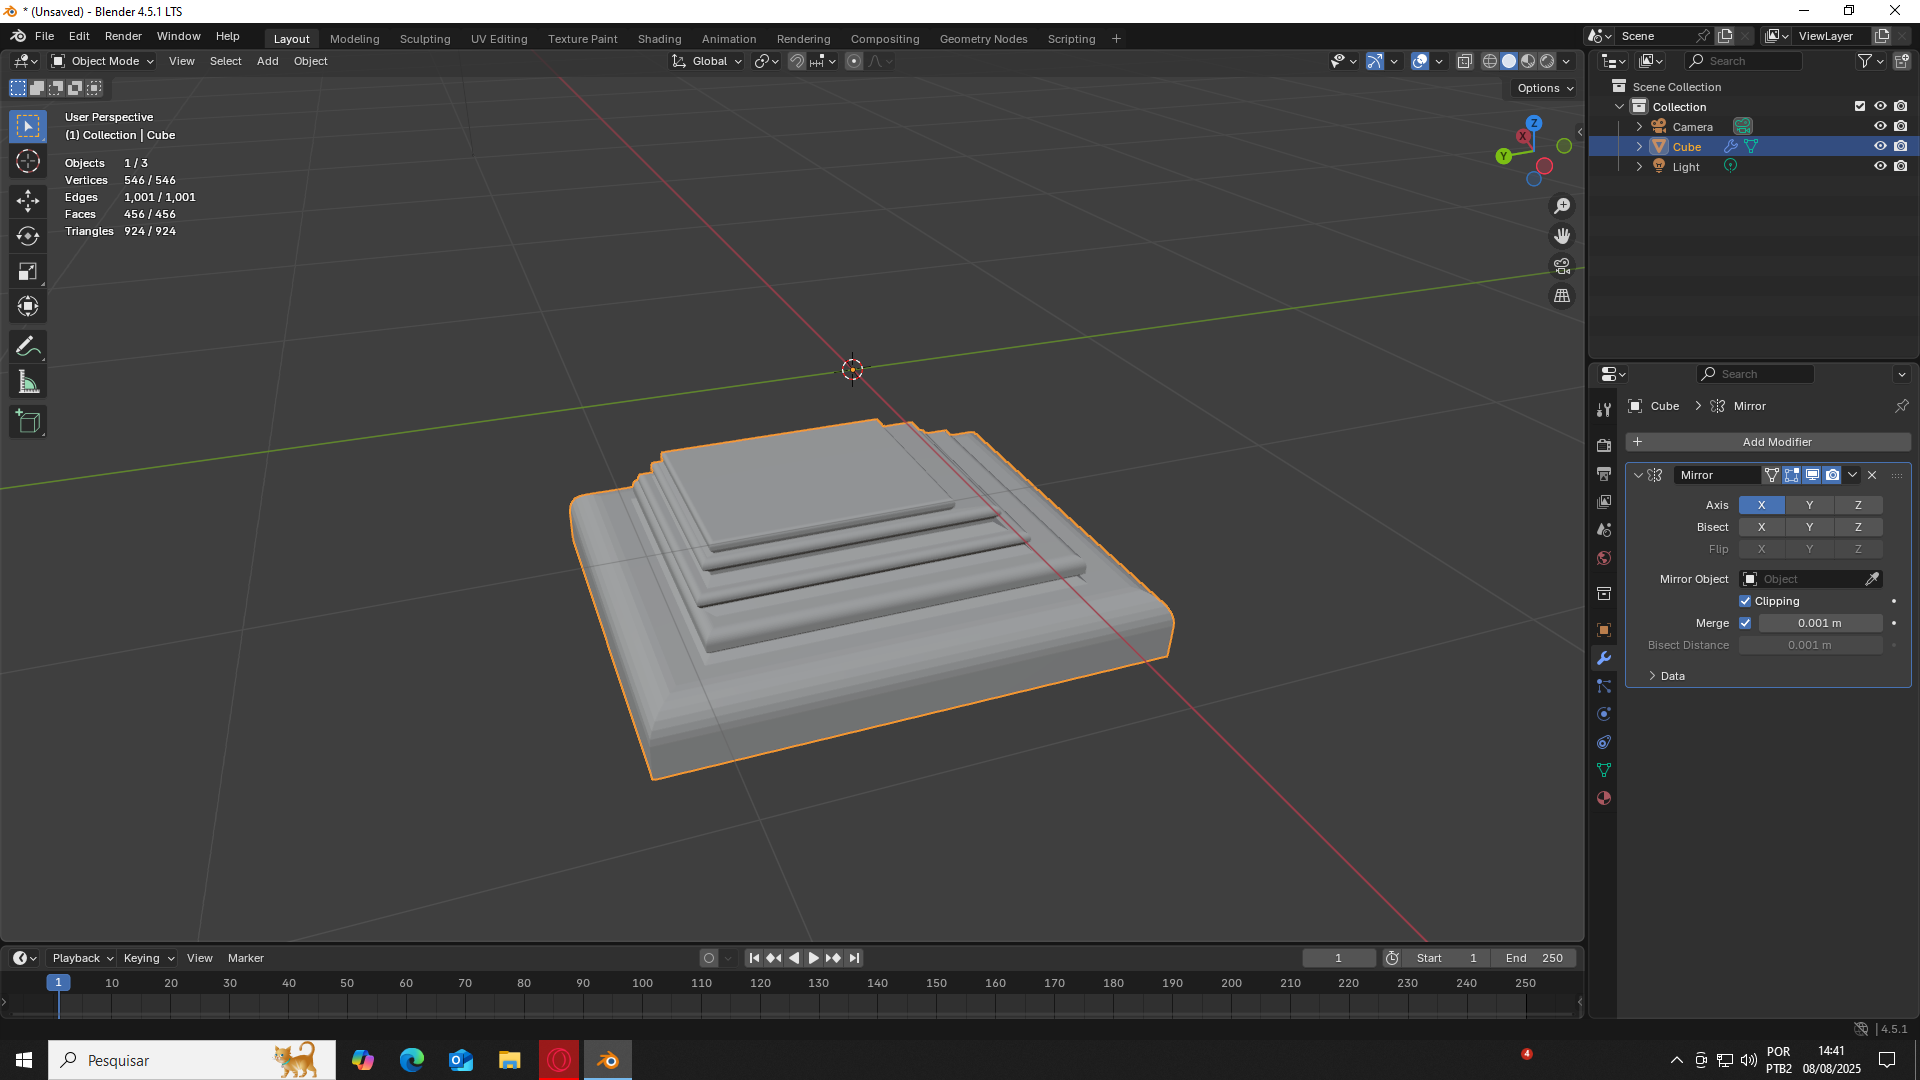Select the Scale tool icon

tap(28, 272)
